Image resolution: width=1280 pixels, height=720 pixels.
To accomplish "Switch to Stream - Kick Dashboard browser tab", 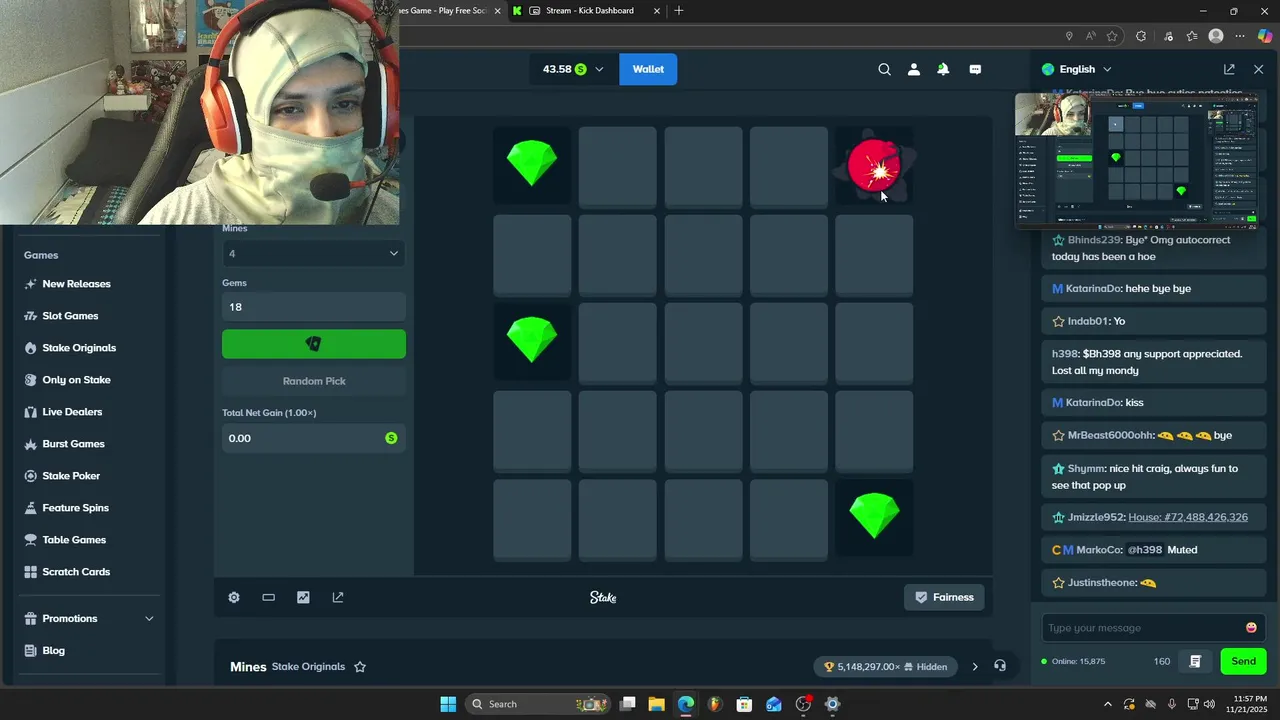I will [589, 11].
